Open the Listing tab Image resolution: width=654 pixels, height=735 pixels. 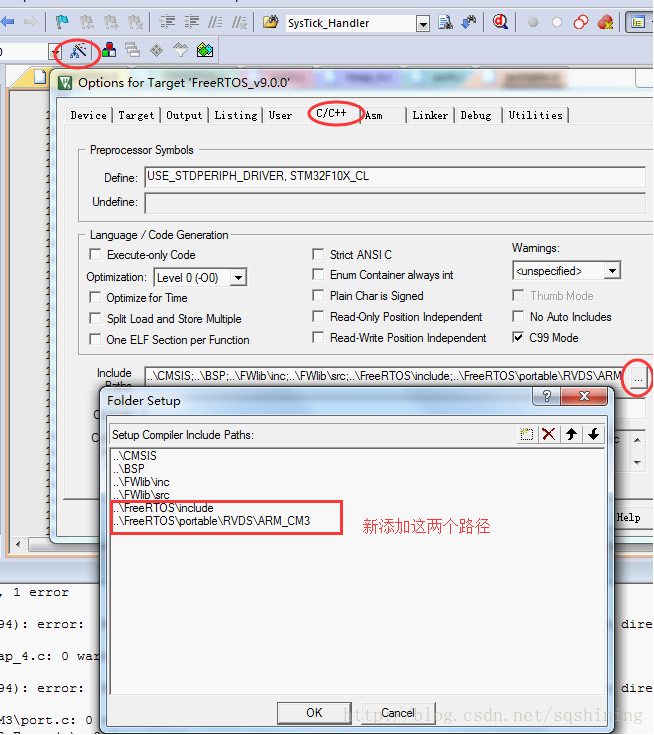coord(236,115)
